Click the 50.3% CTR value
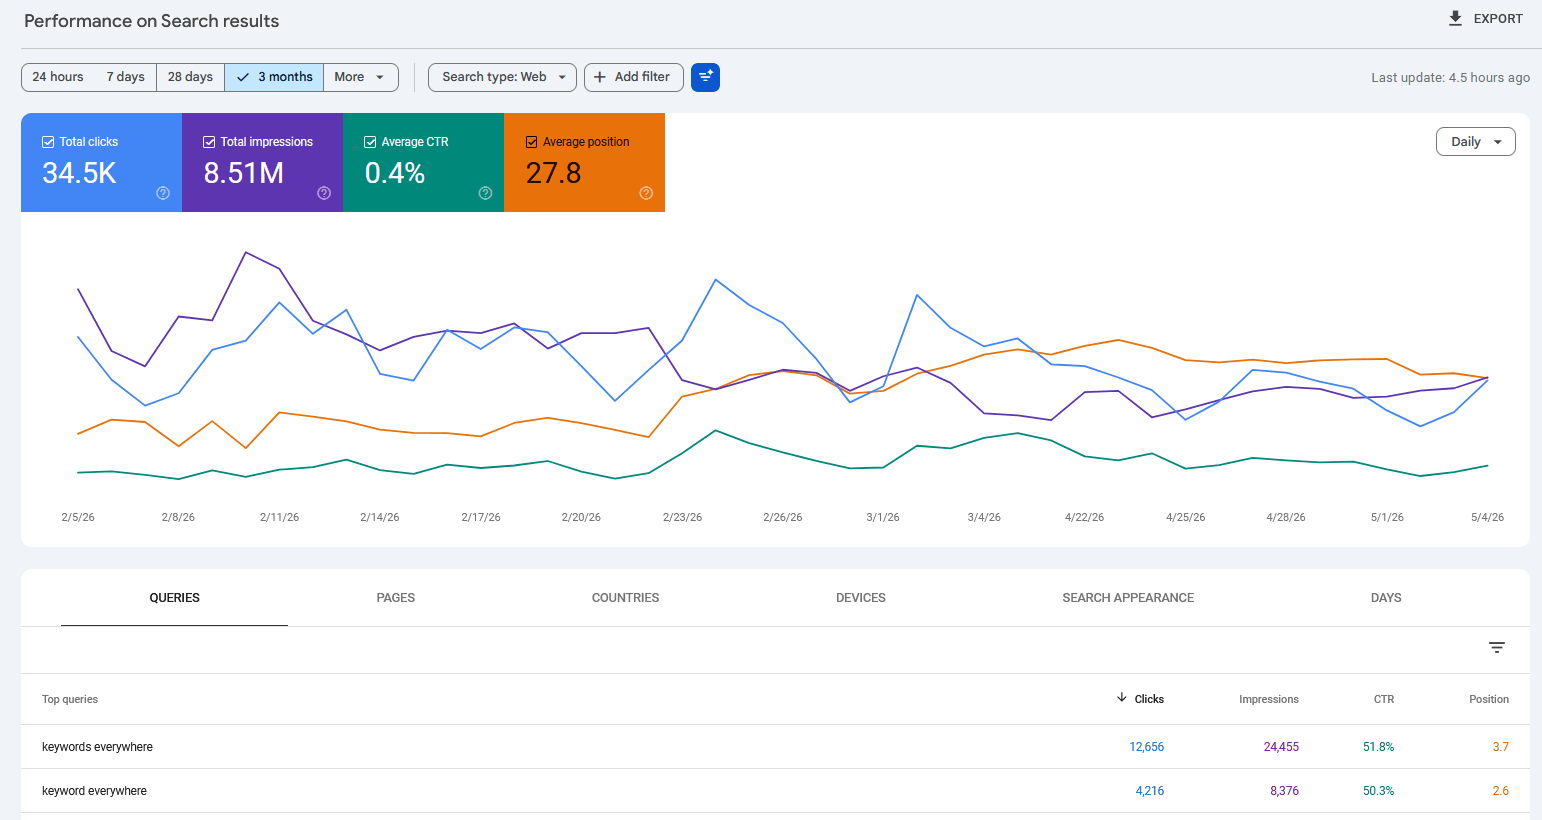 click(1378, 791)
